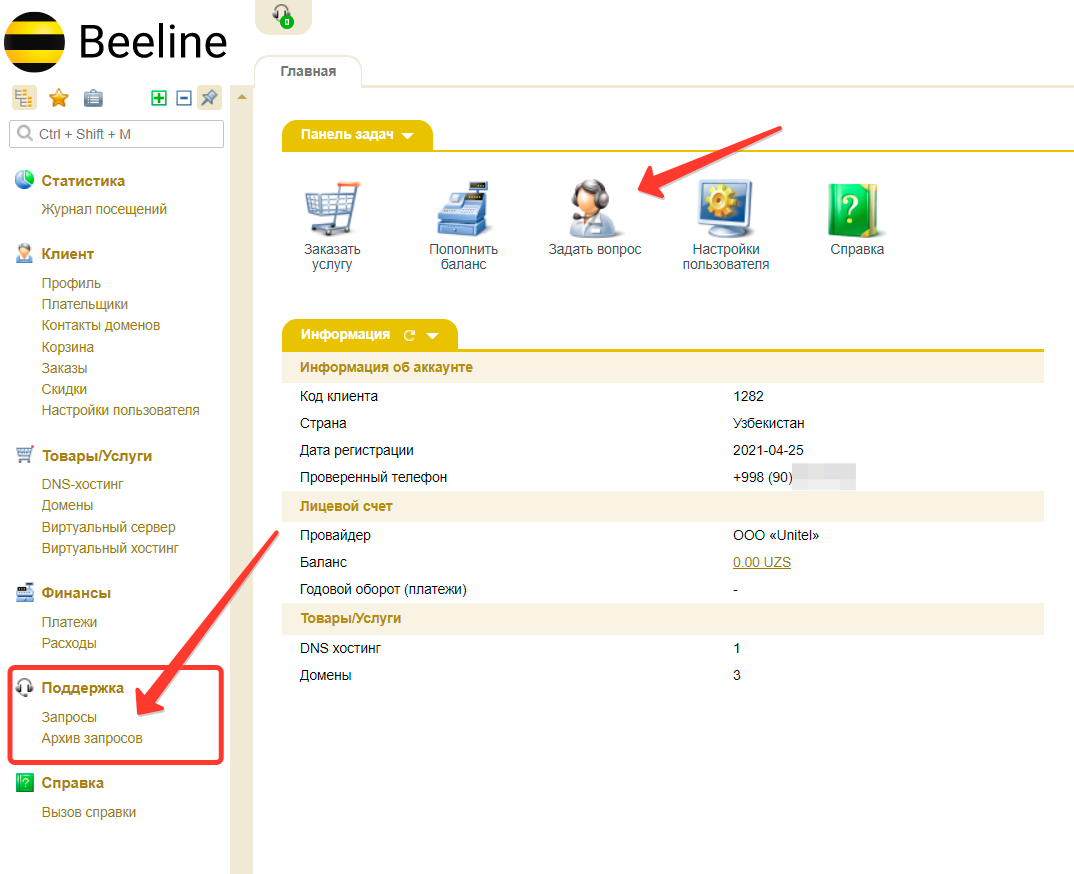Switch to the Главная tab
This screenshot has height=874, width=1074.
[x=308, y=71]
